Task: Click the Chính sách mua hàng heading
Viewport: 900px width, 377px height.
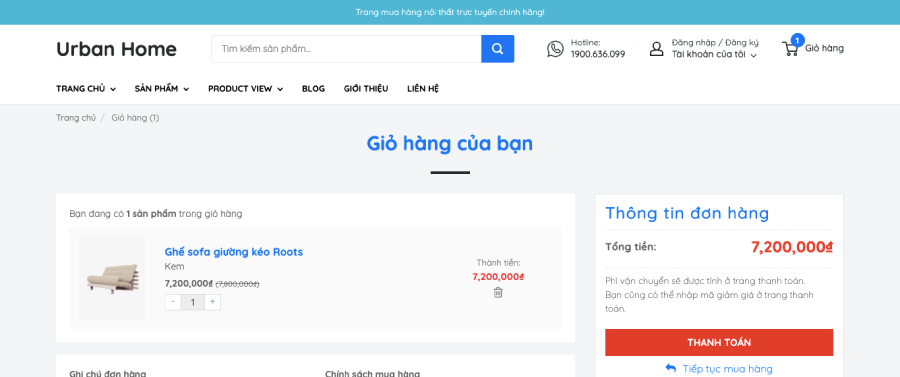Action: 373,374
